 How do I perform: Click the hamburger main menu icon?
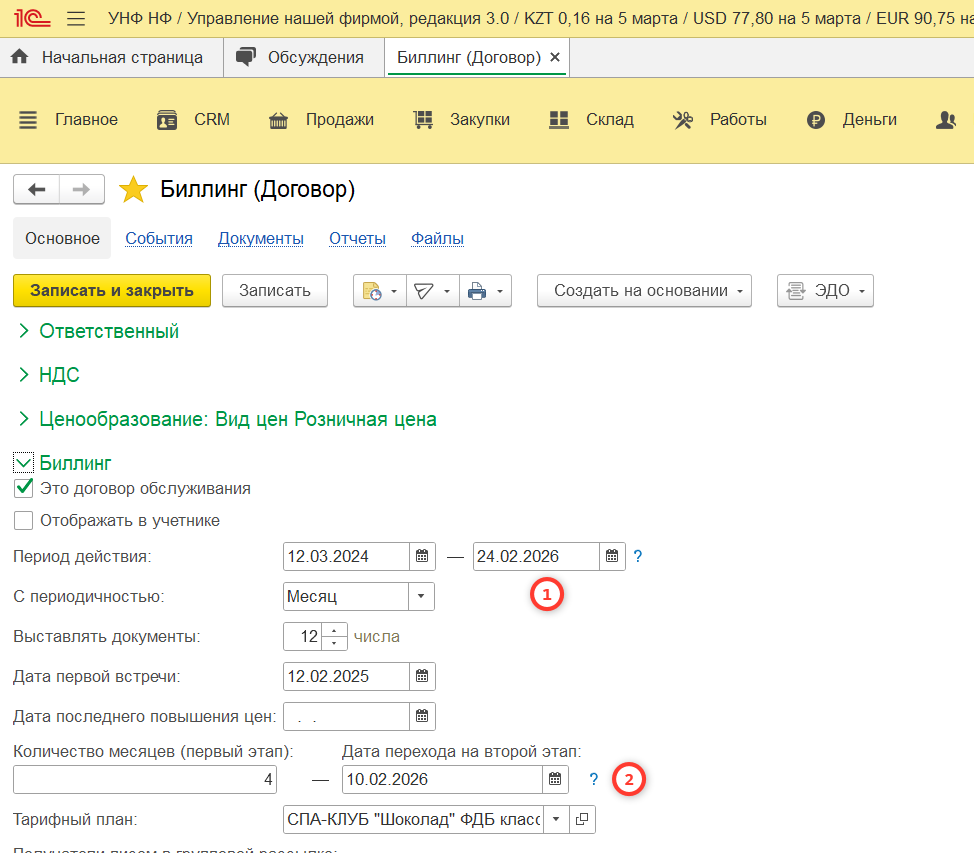[75, 19]
